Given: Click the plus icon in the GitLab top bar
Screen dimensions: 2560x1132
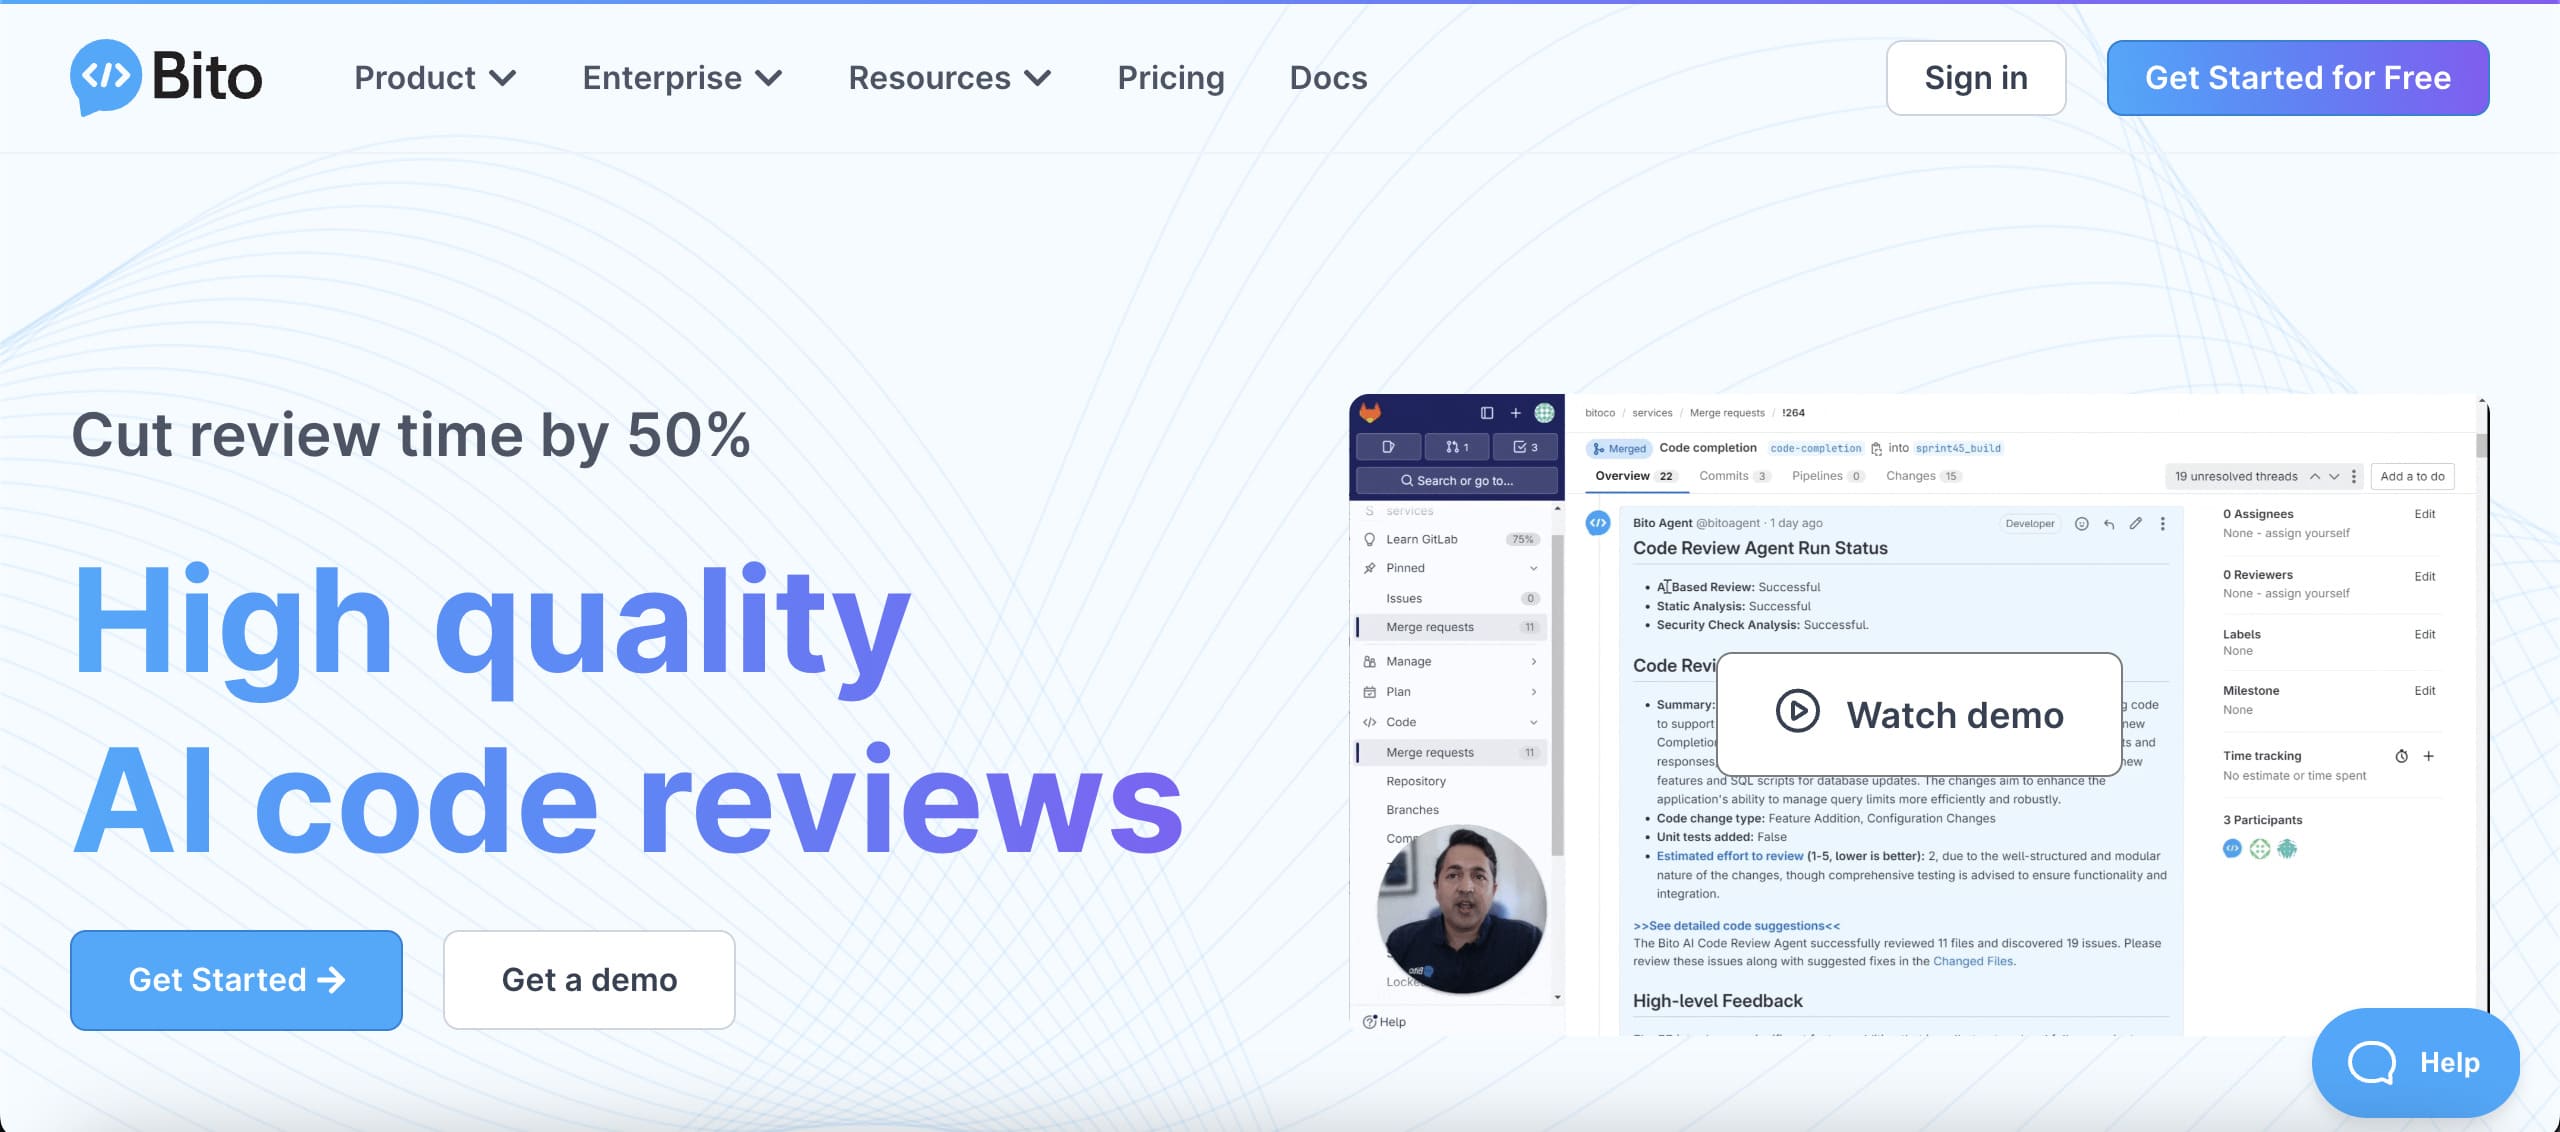Looking at the screenshot, I should [1515, 412].
